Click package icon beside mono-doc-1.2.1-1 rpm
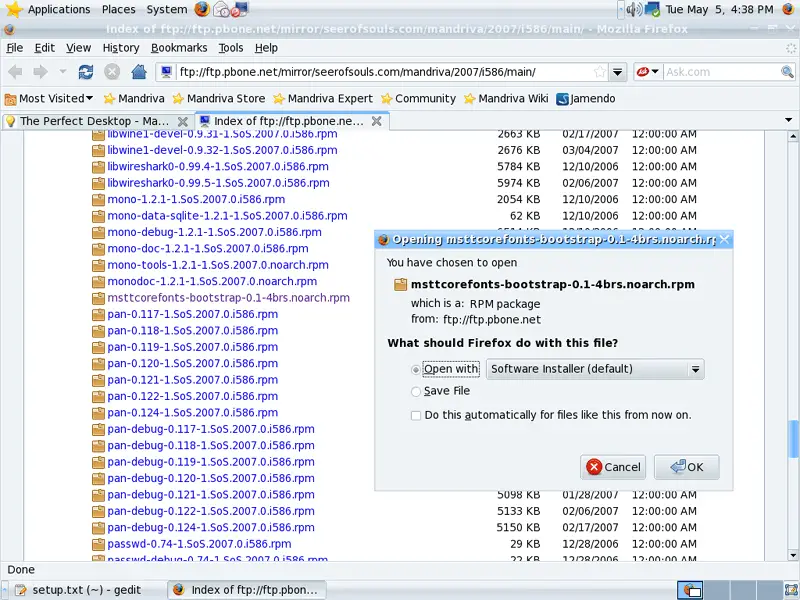Image resolution: width=800 pixels, height=600 pixels. [x=98, y=249]
